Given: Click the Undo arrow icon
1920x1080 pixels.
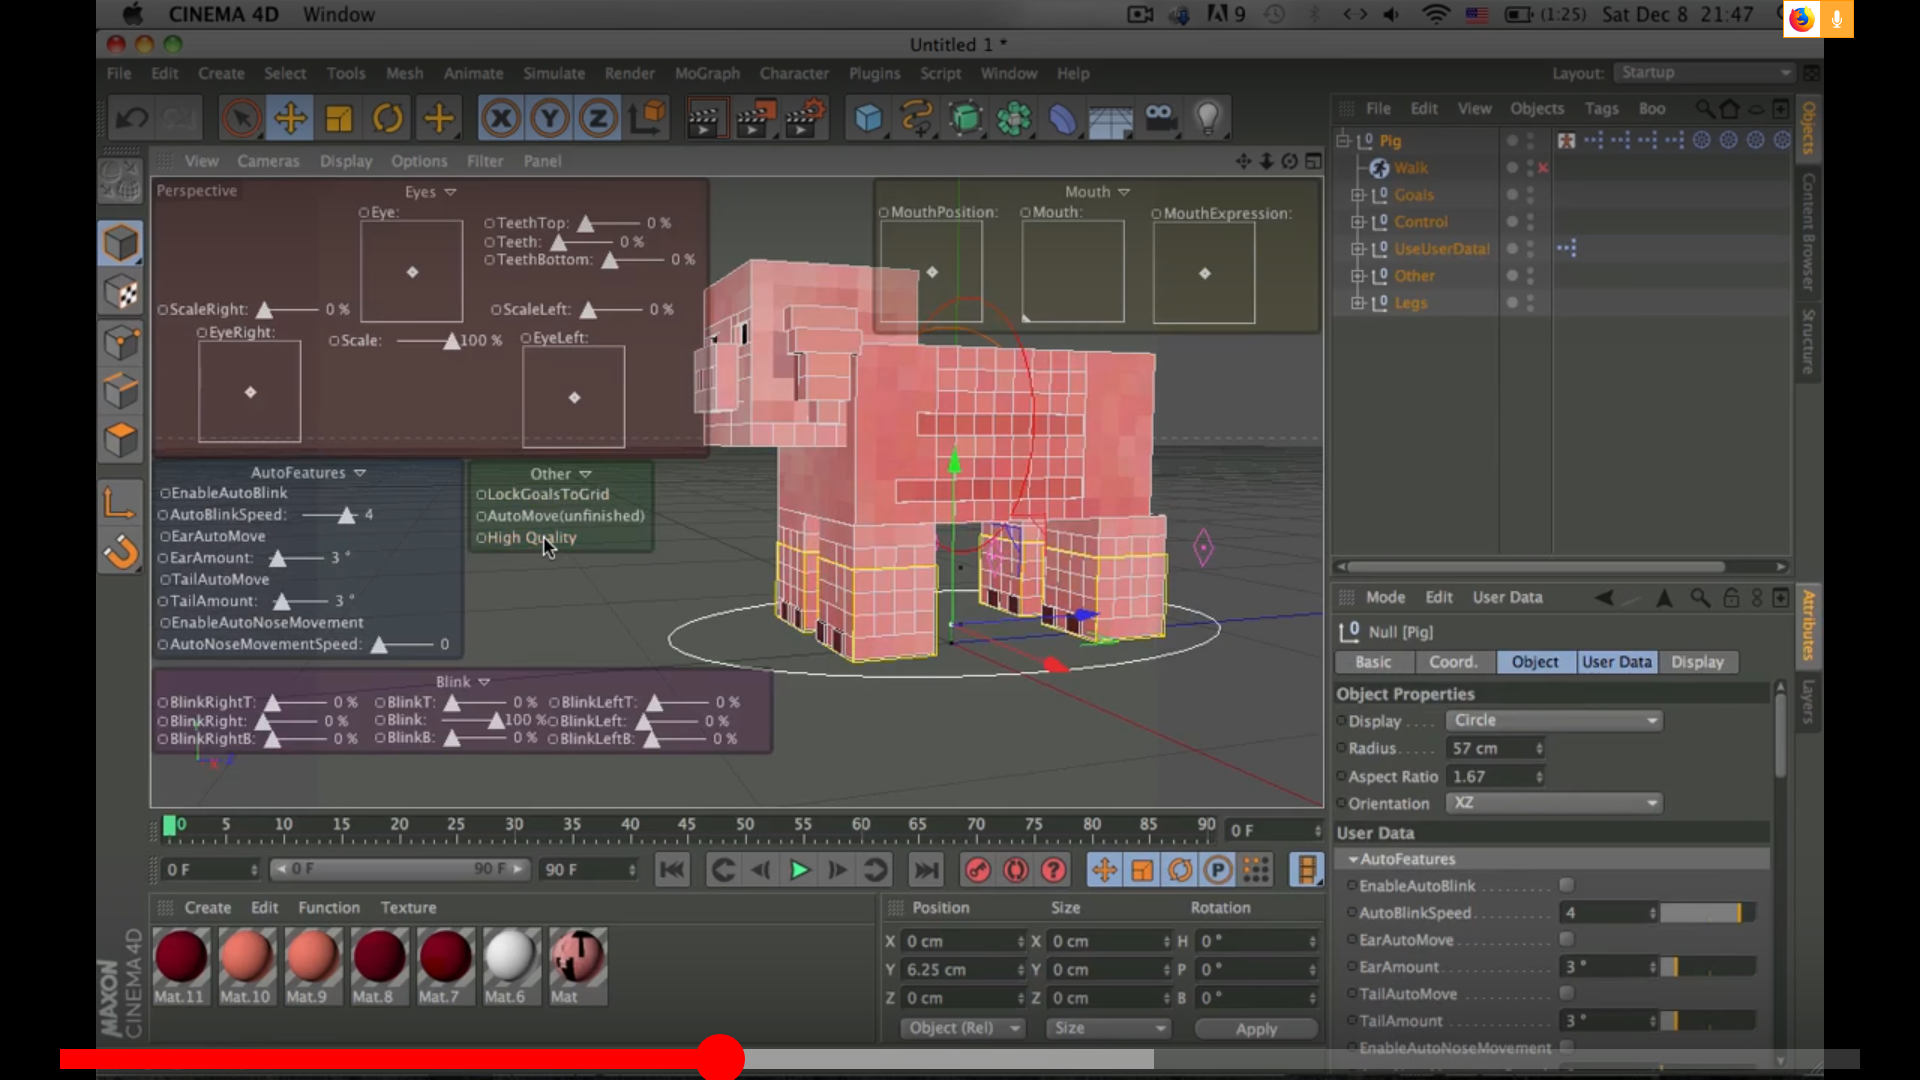Looking at the screenshot, I should pos(131,118).
